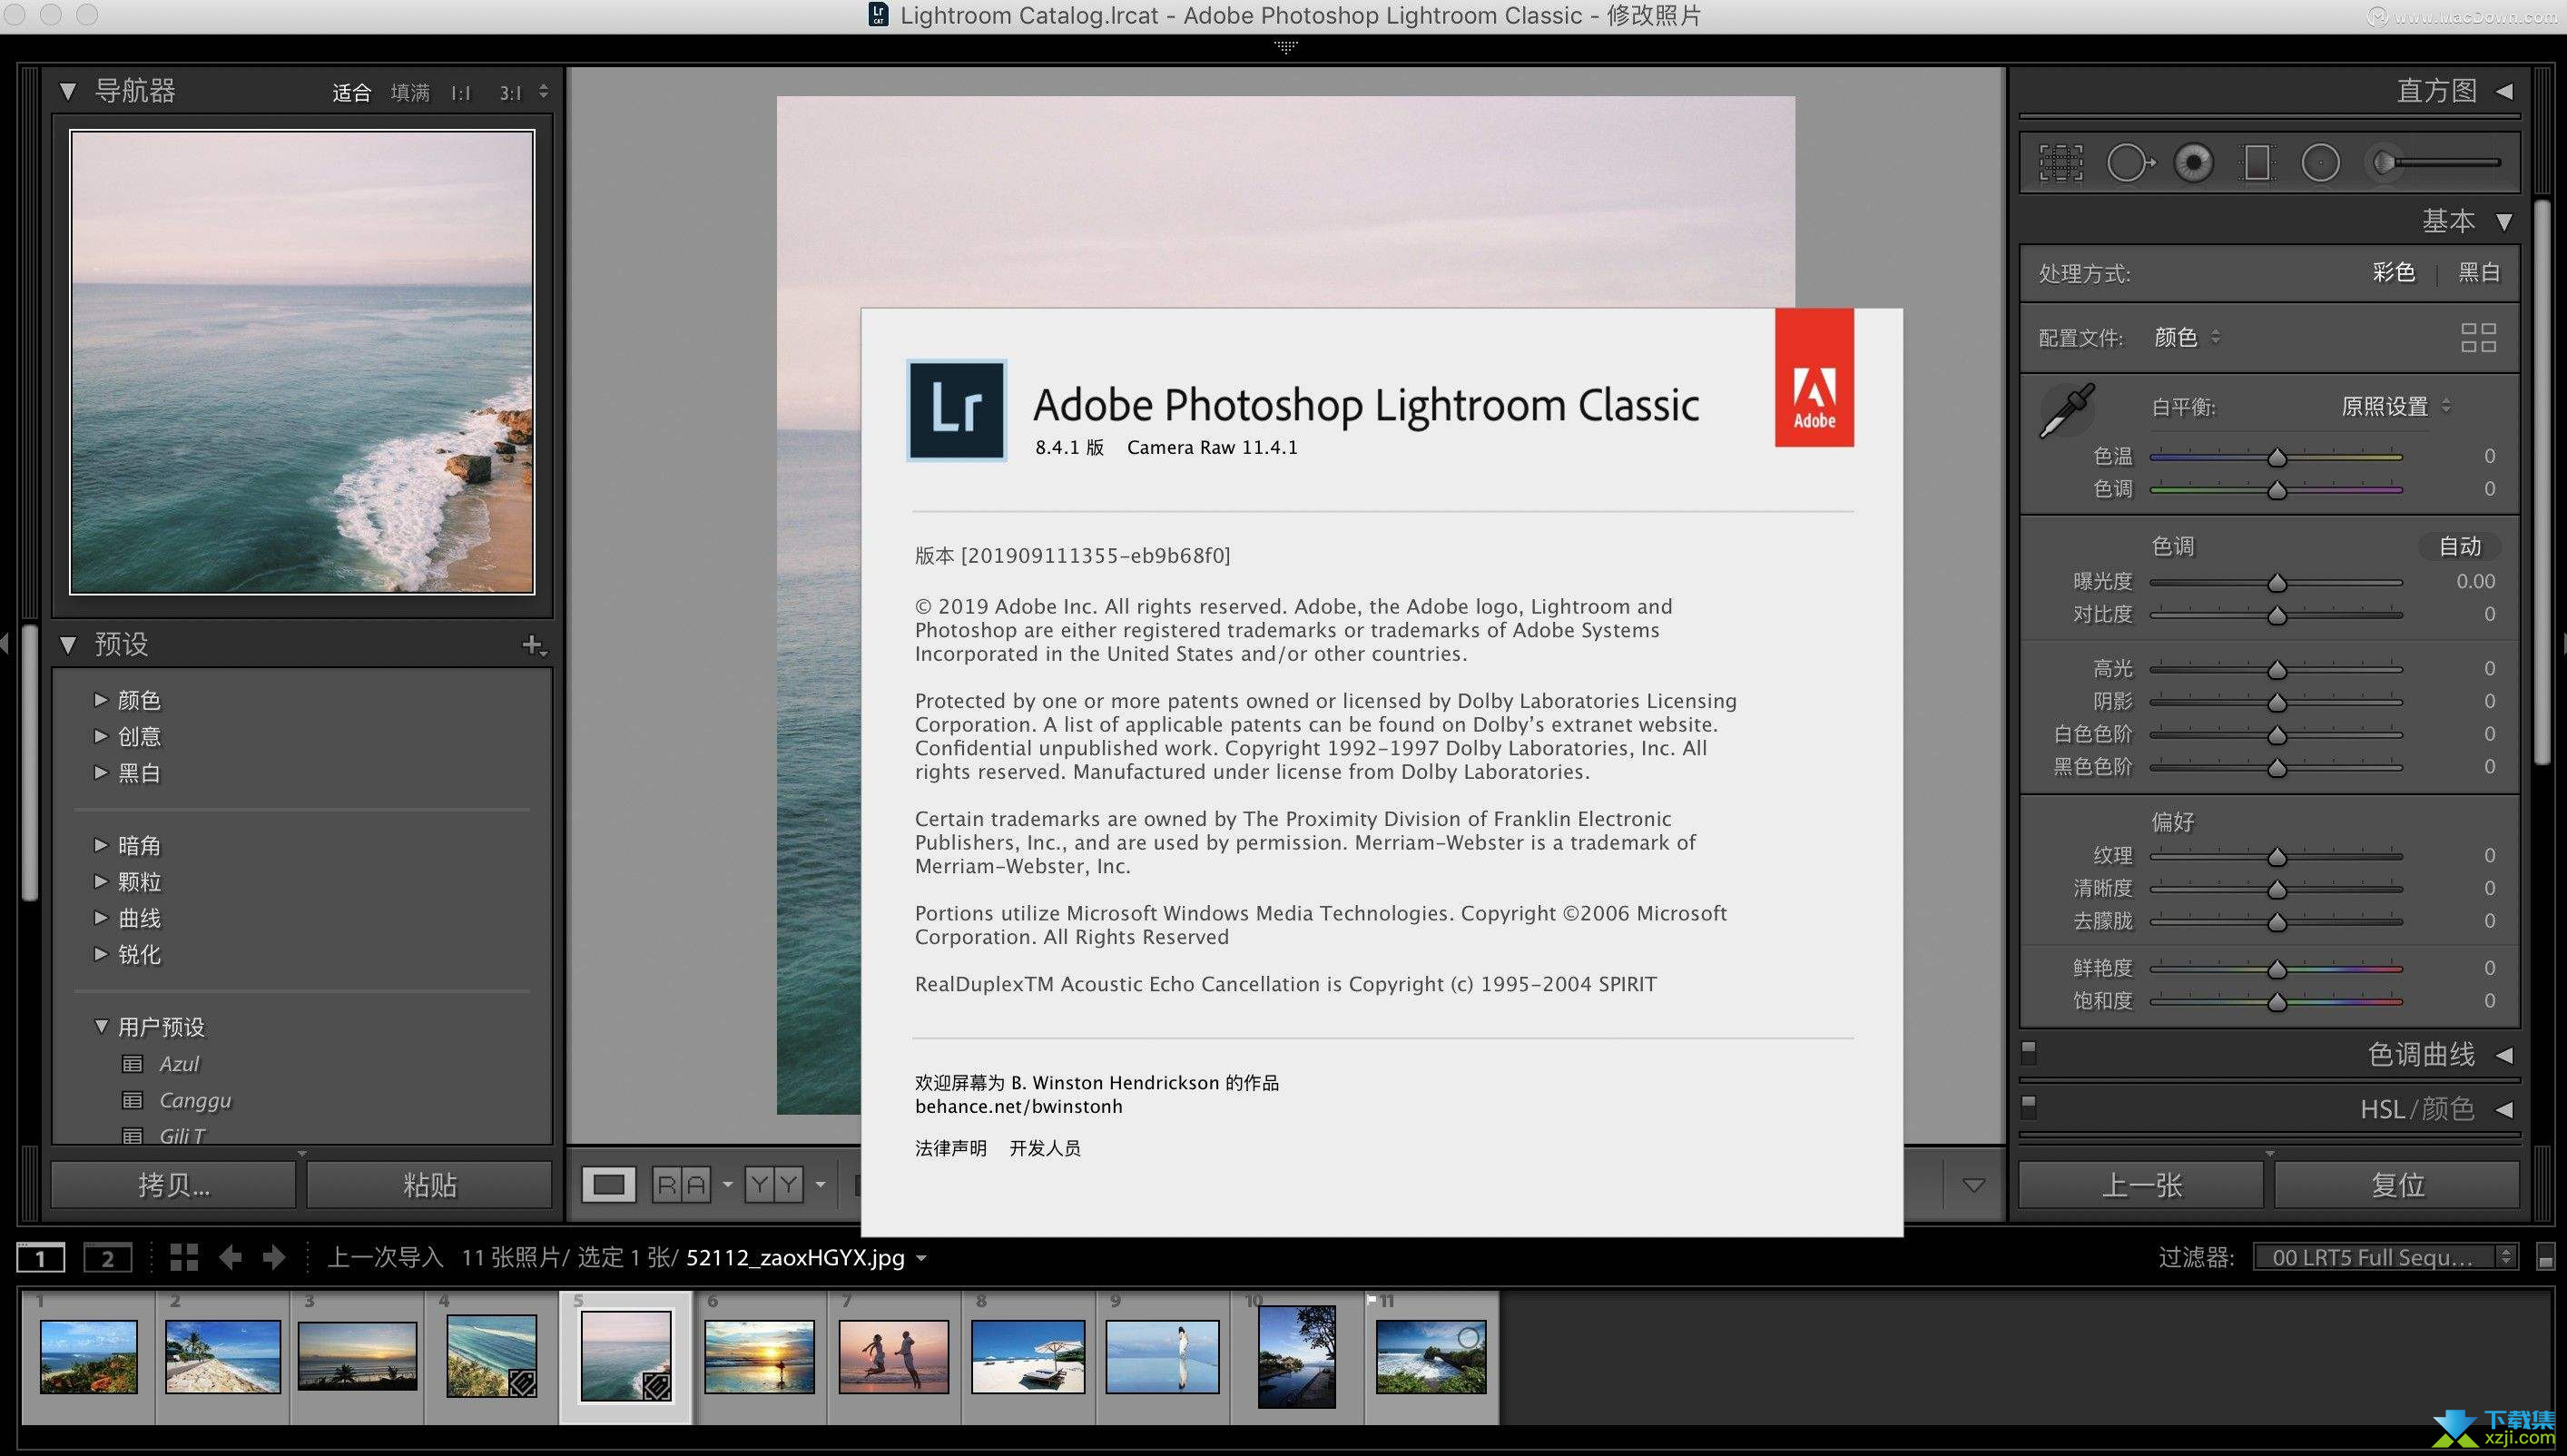Open white balance 原照设置 dropdown

click(x=2395, y=406)
